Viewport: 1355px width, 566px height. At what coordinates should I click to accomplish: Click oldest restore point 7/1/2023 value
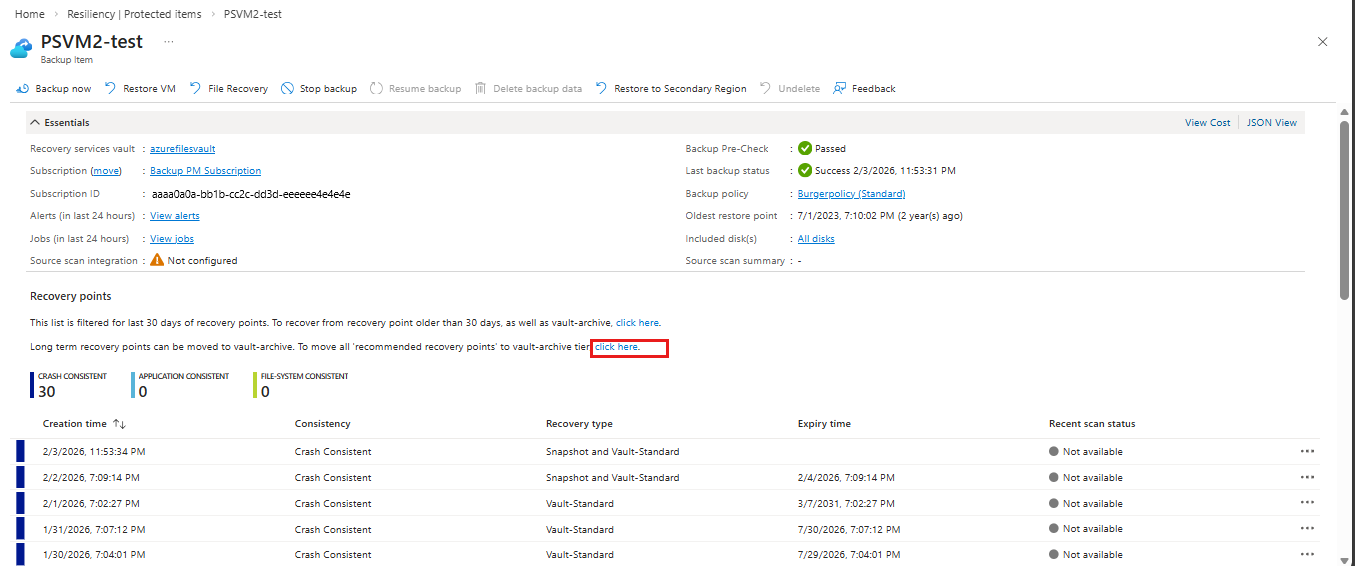880,216
